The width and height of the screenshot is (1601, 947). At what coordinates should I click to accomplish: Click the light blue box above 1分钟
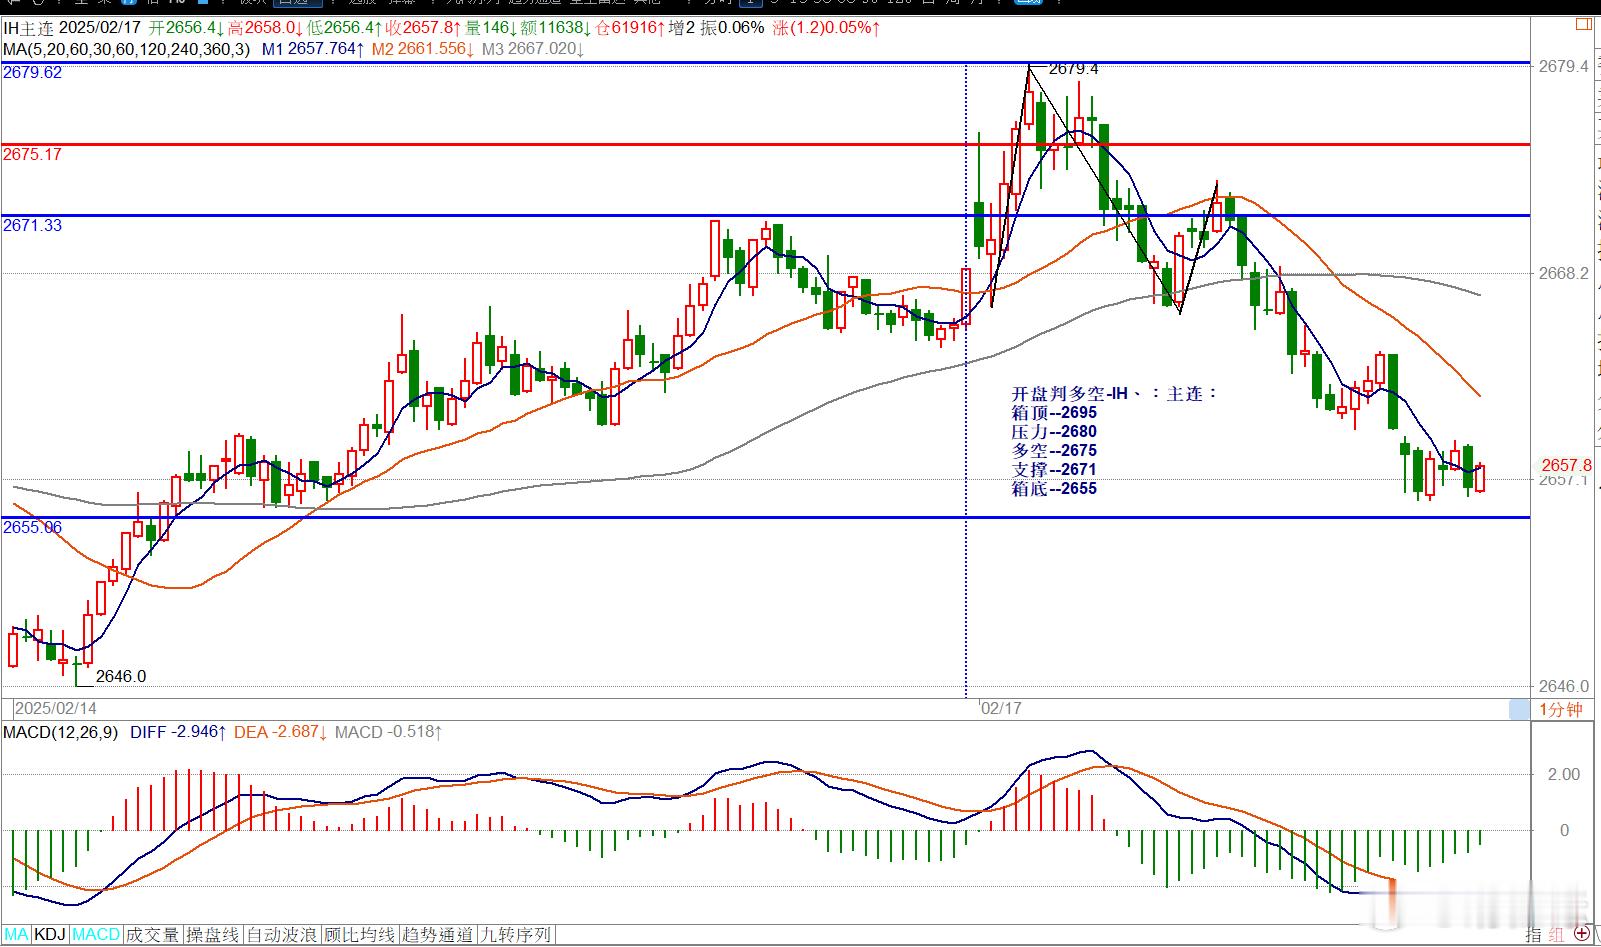[x=1518, y=709]
